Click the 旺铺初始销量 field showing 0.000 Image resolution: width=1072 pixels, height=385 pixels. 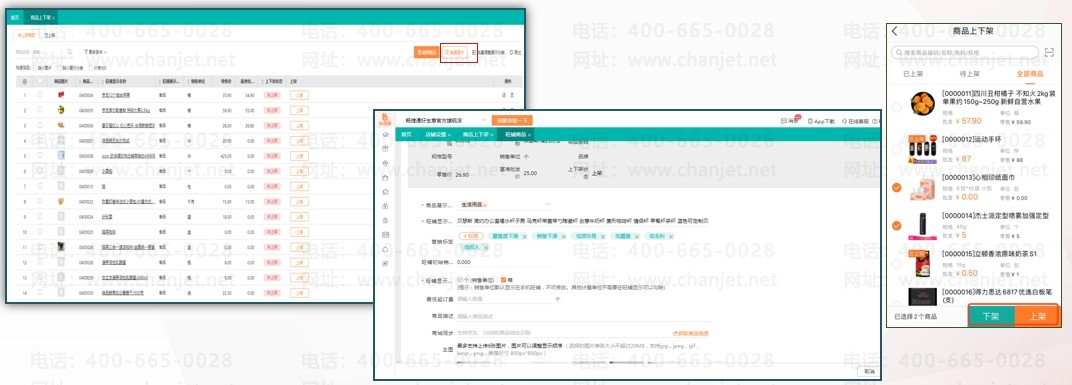tap(504, 262)
